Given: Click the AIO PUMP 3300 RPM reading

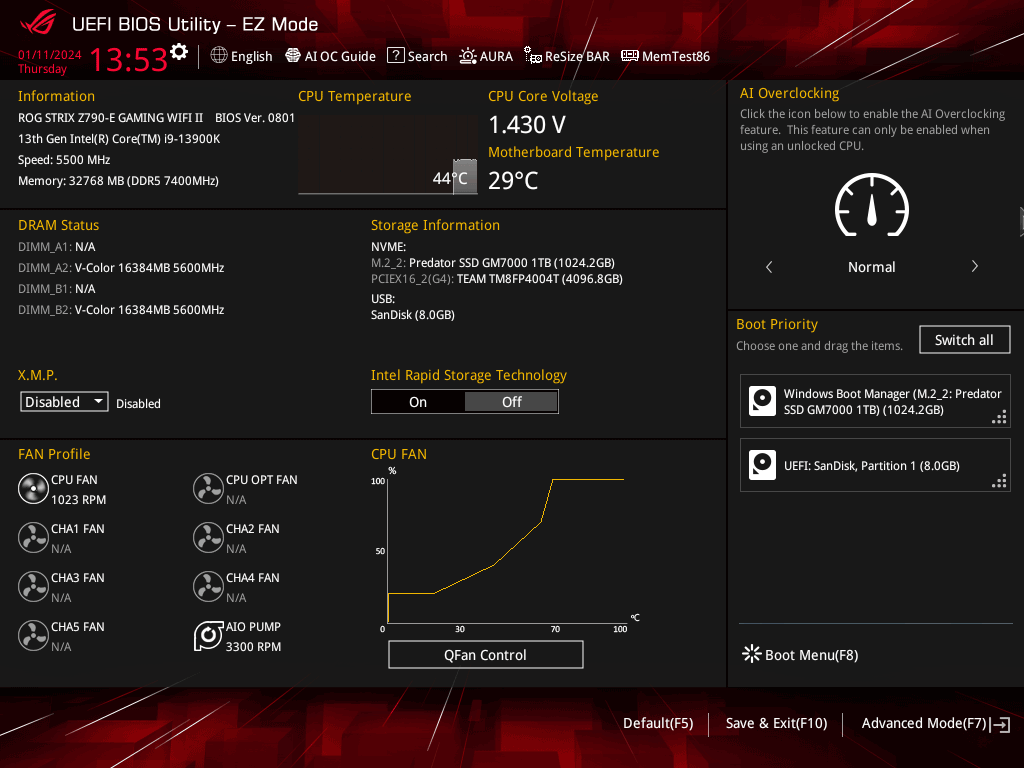Looking at the screenshot, I should [253, 647].
